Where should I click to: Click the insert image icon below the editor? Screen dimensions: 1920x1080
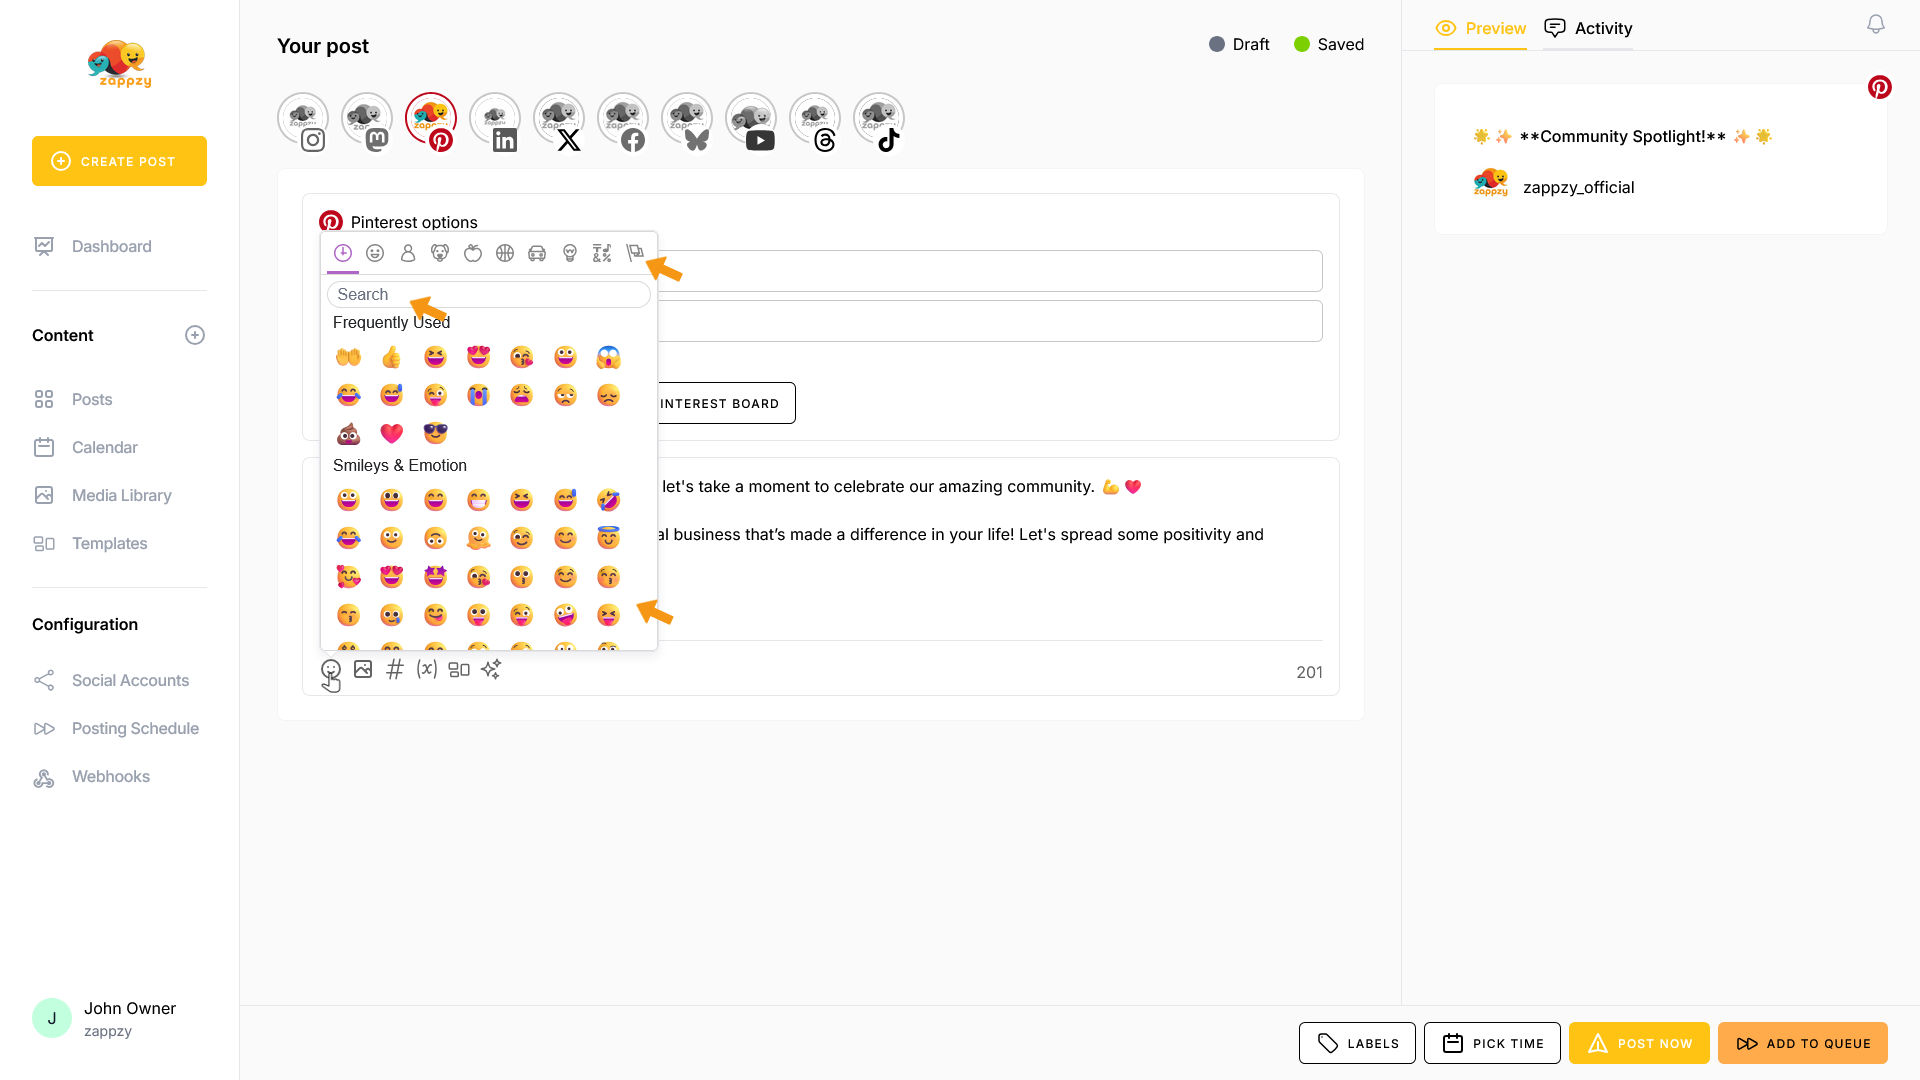click(363, 670)
